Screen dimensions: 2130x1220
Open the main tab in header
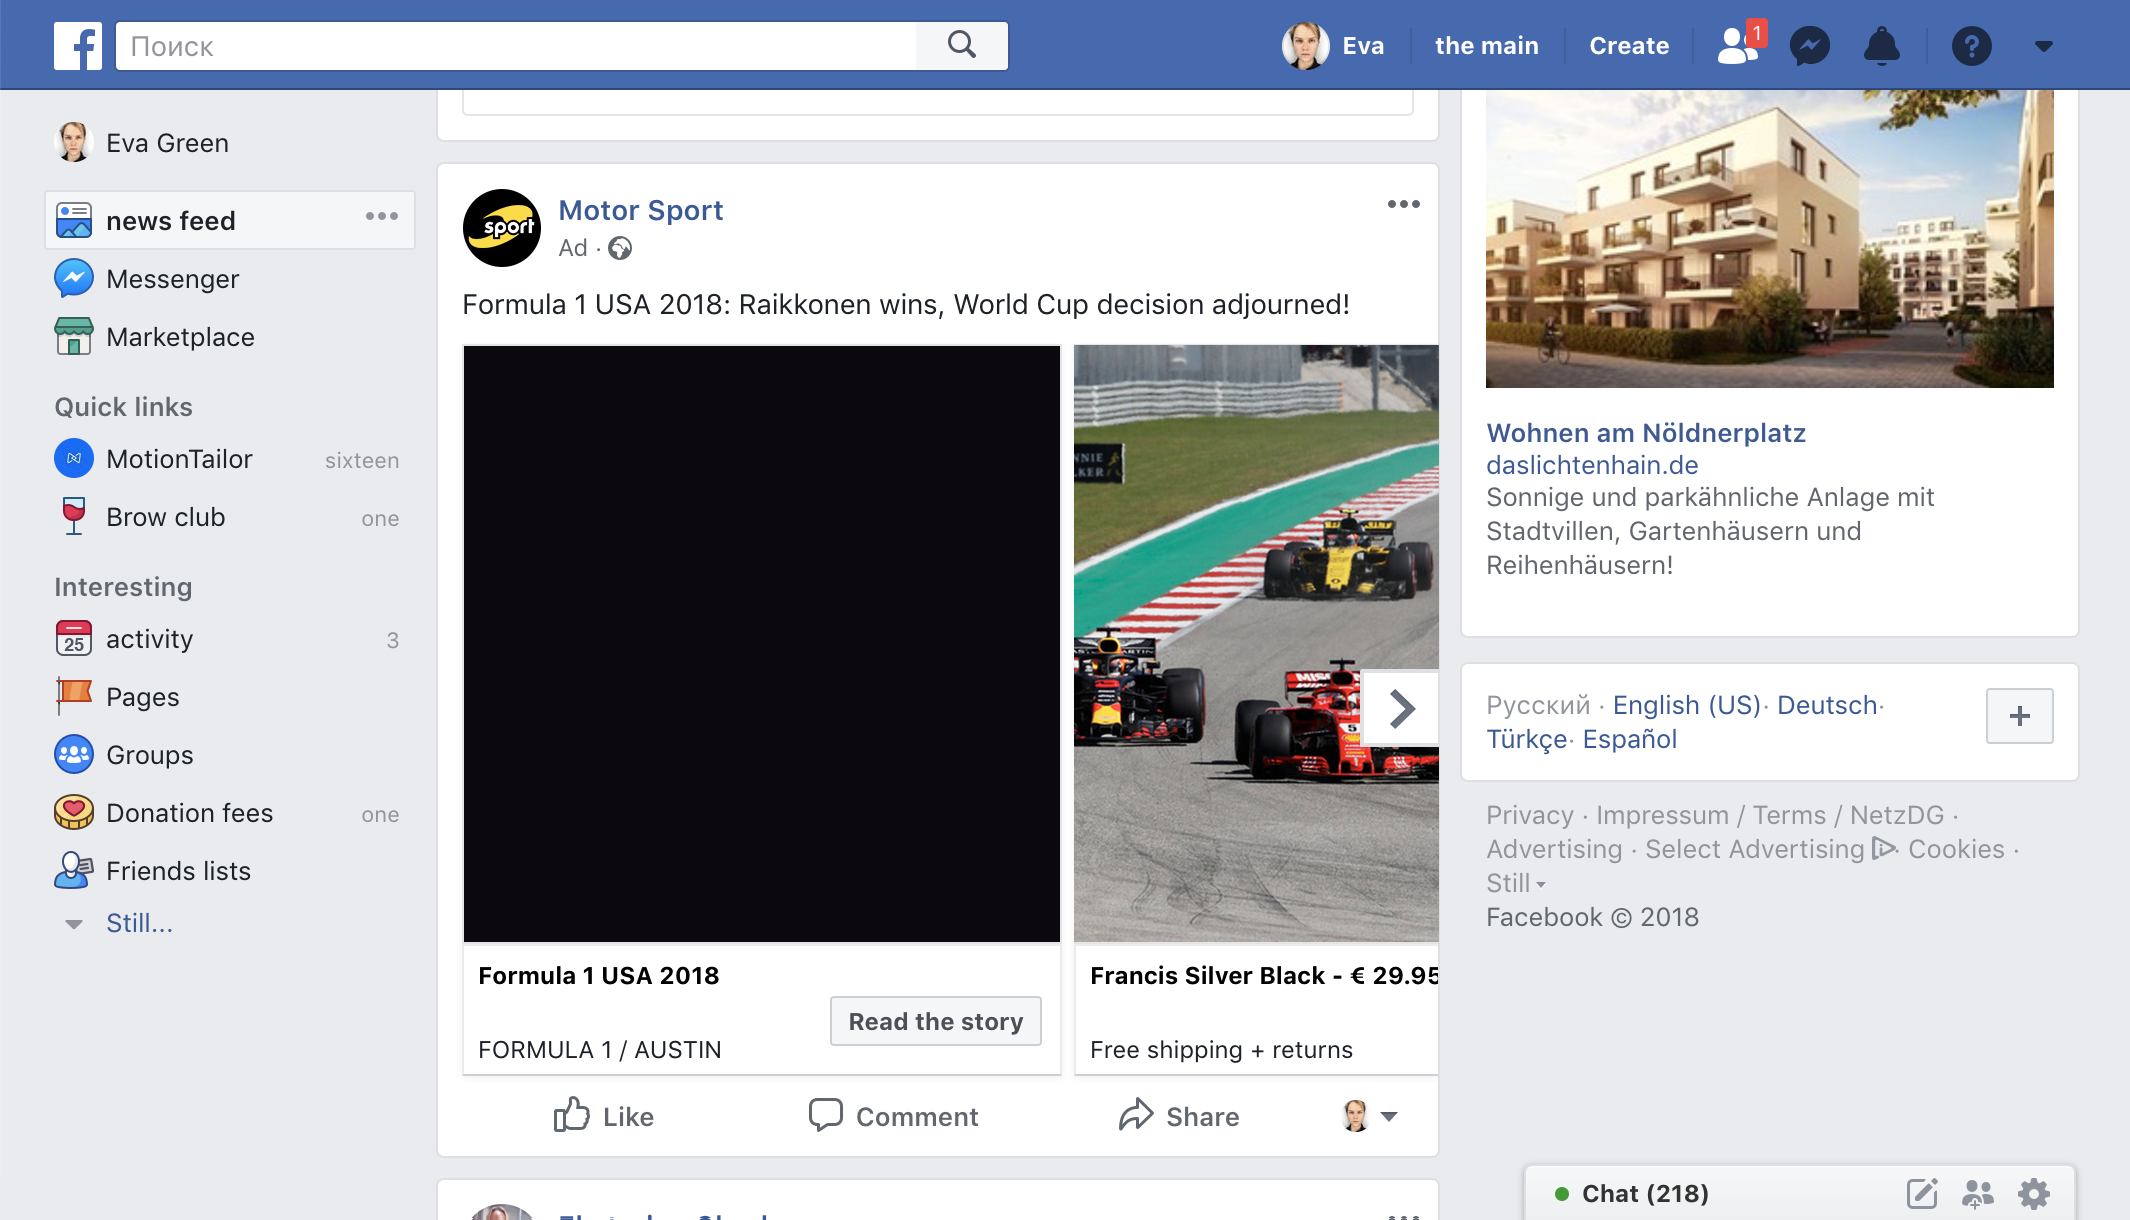[1486, 45]
